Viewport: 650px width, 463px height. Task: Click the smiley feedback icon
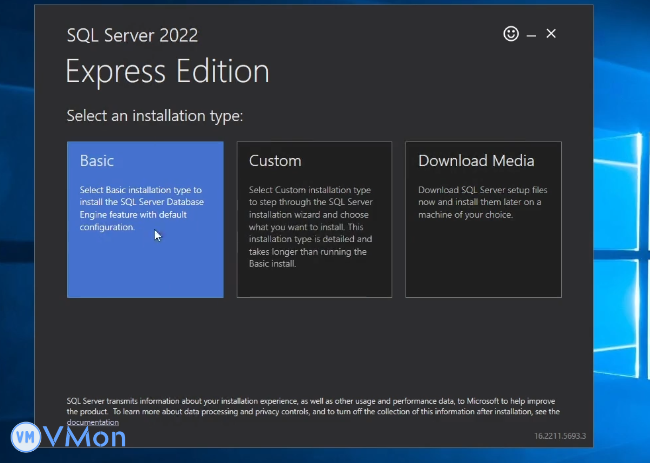pyautogui.click(x=511, y=34)
